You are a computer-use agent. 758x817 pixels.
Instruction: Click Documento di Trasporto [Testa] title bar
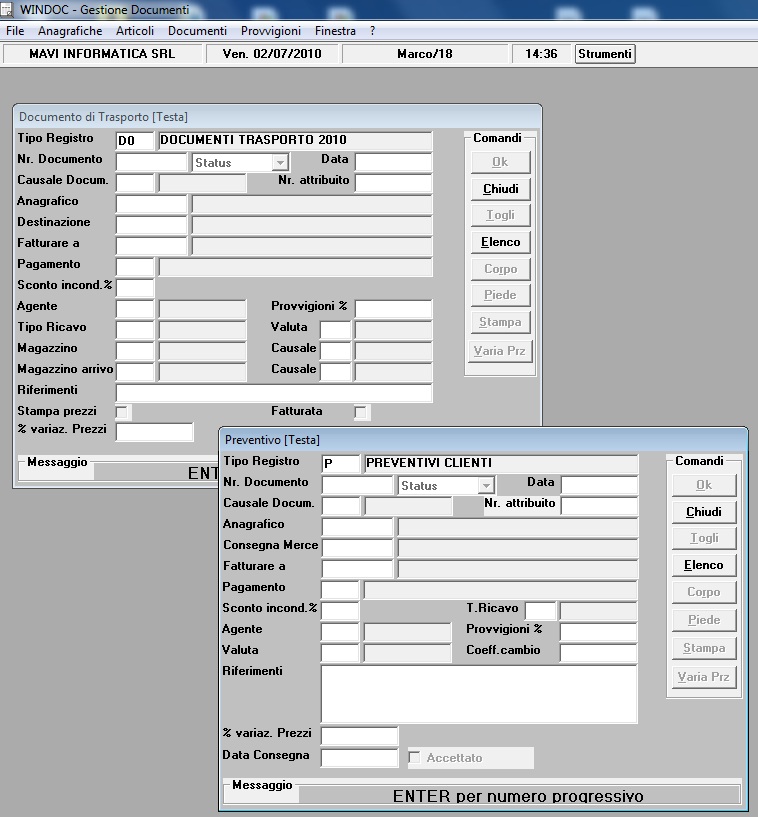[x=277, y=117]
